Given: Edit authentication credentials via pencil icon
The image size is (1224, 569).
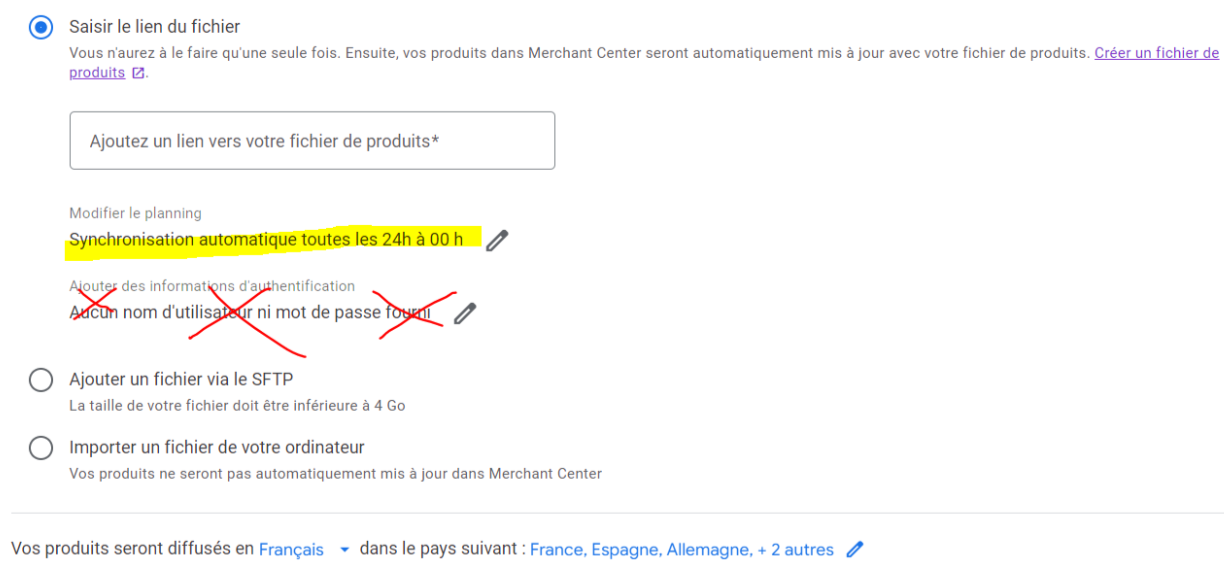Looking at the screenshot, I should tap(465, 313).
